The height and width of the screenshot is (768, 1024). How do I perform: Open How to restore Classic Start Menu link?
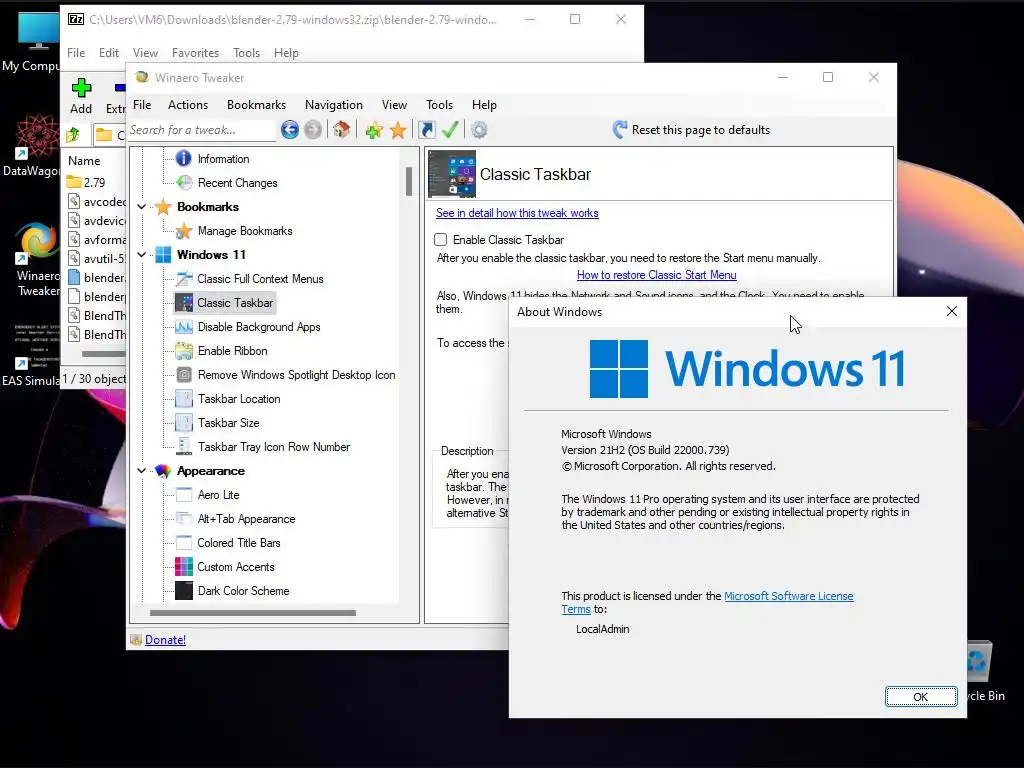point(656,275)
